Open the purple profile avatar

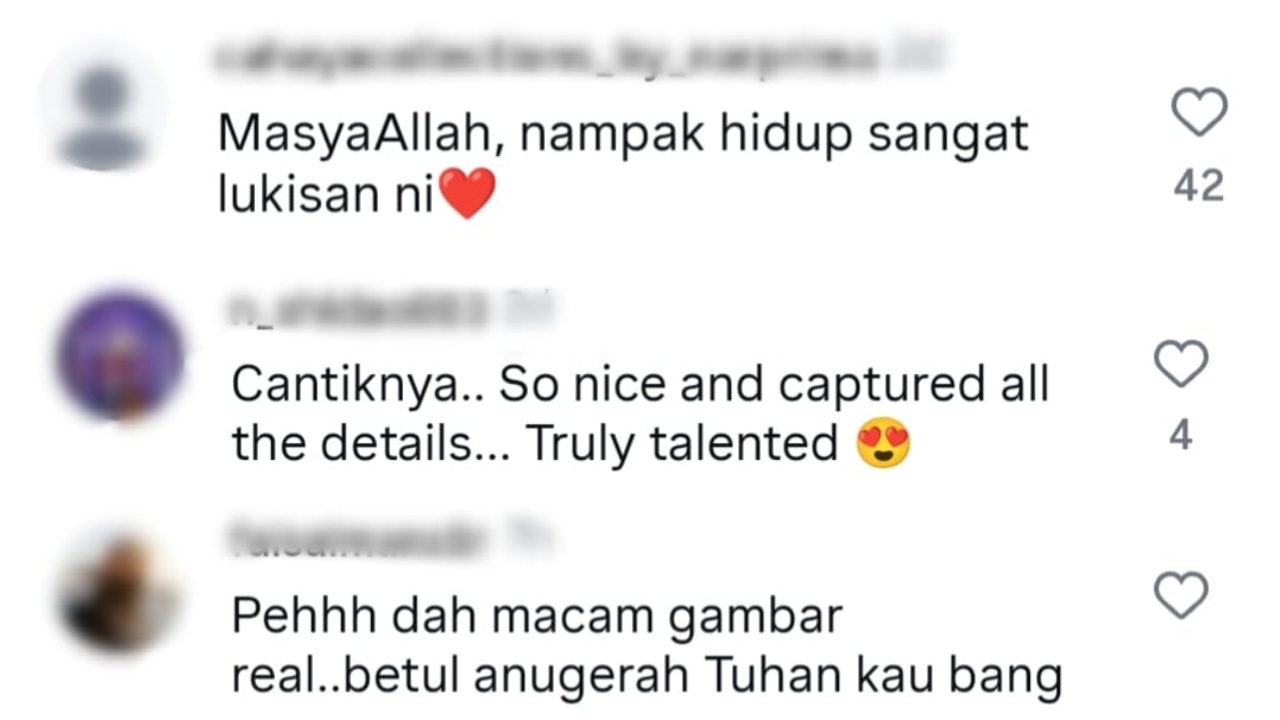tap(120, 355)
